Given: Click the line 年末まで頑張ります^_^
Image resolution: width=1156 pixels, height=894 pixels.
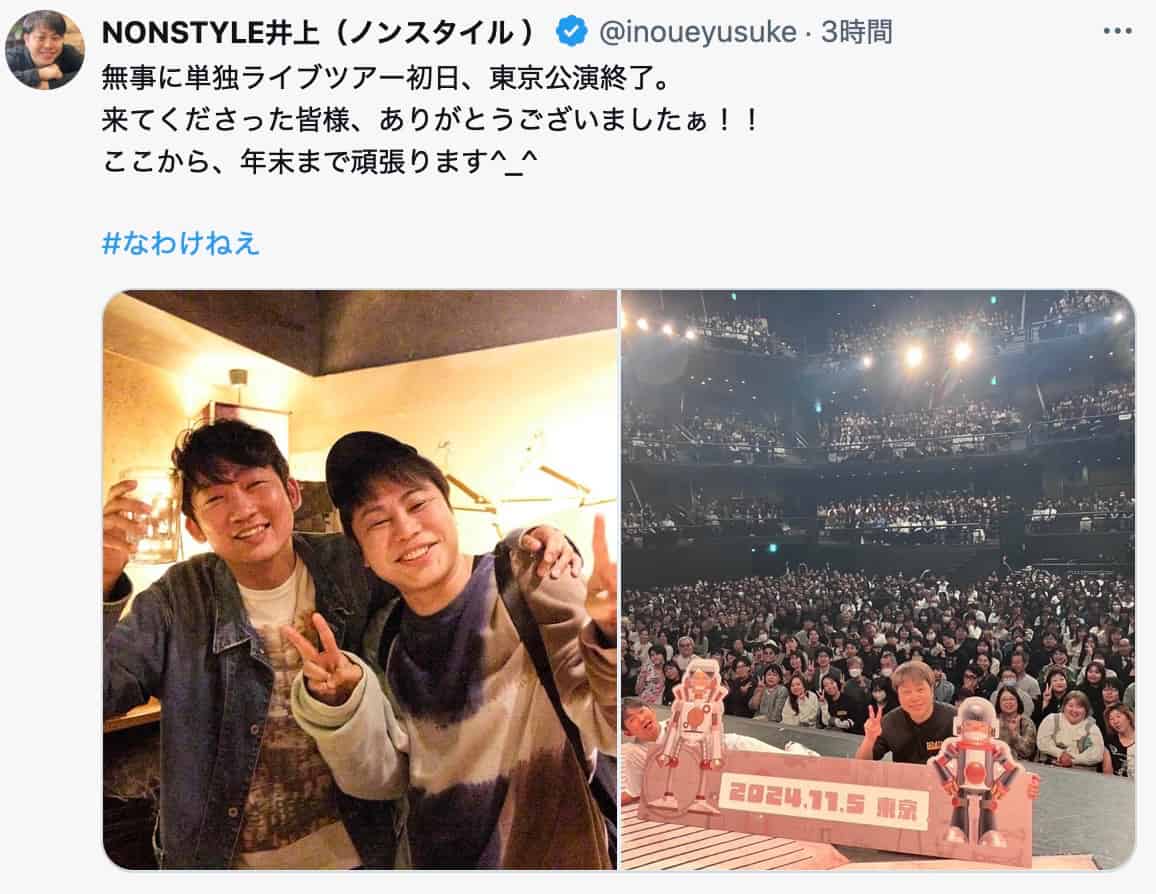Looking at the screenshot, I should click(321, 161).
